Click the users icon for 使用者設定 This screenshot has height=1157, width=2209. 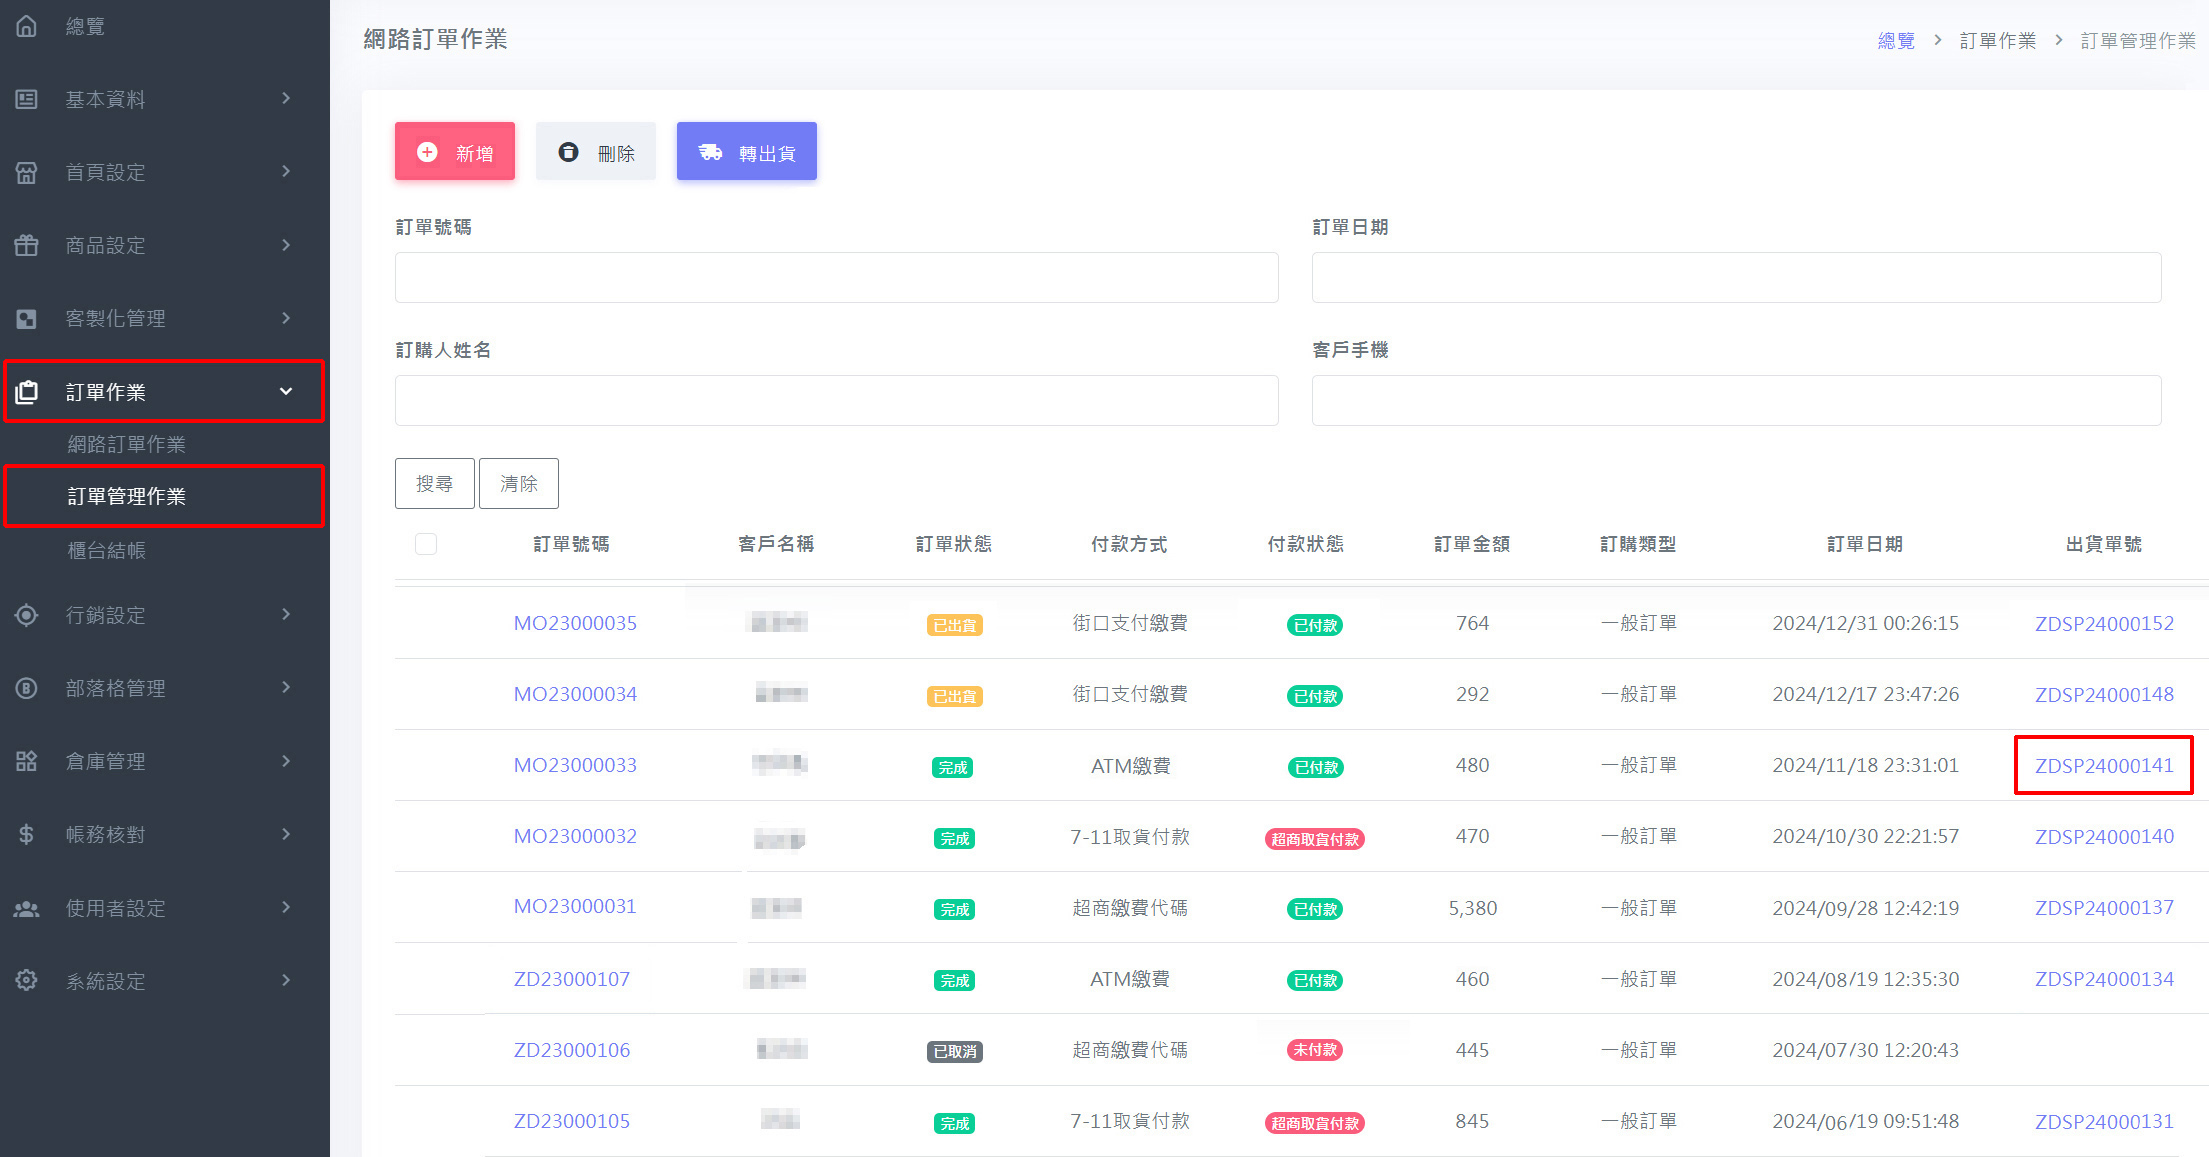[27, 908]
